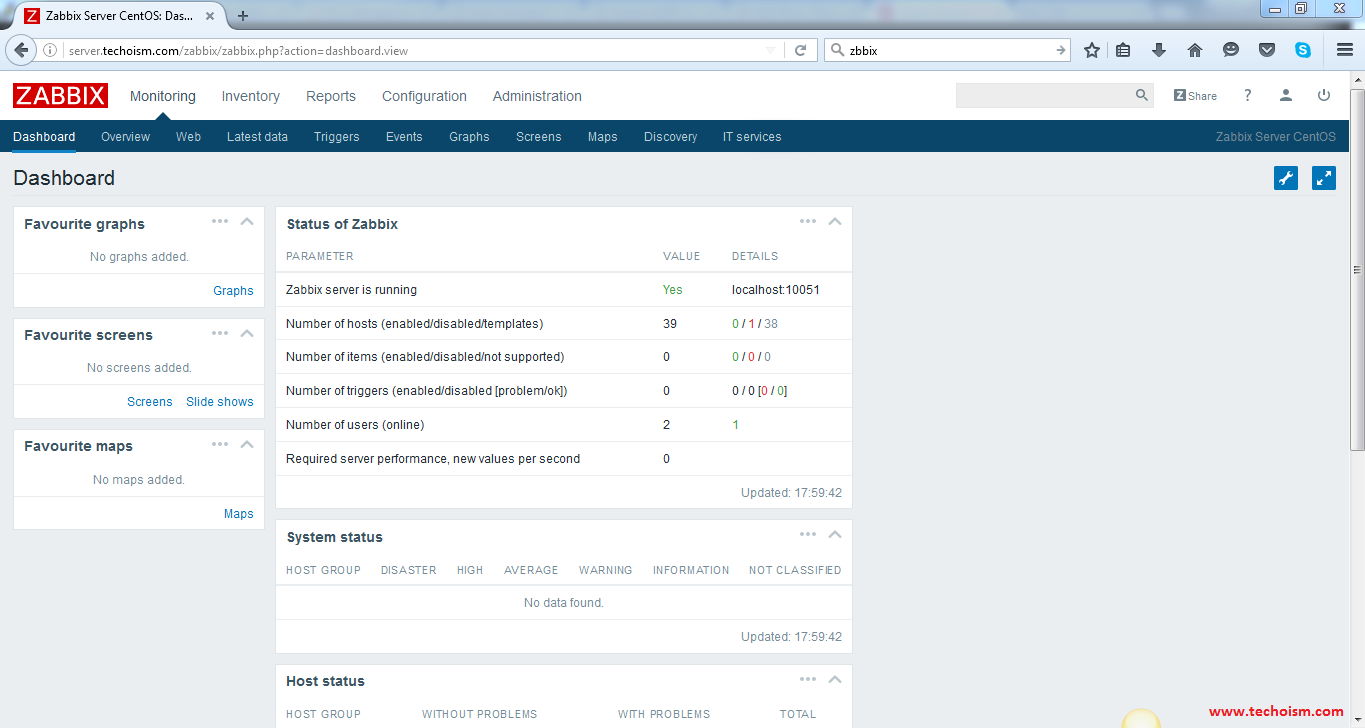This screenshot has width=1365, height=728.
Task: Switch to the Maps submenu tab
Action: [602, 137]
